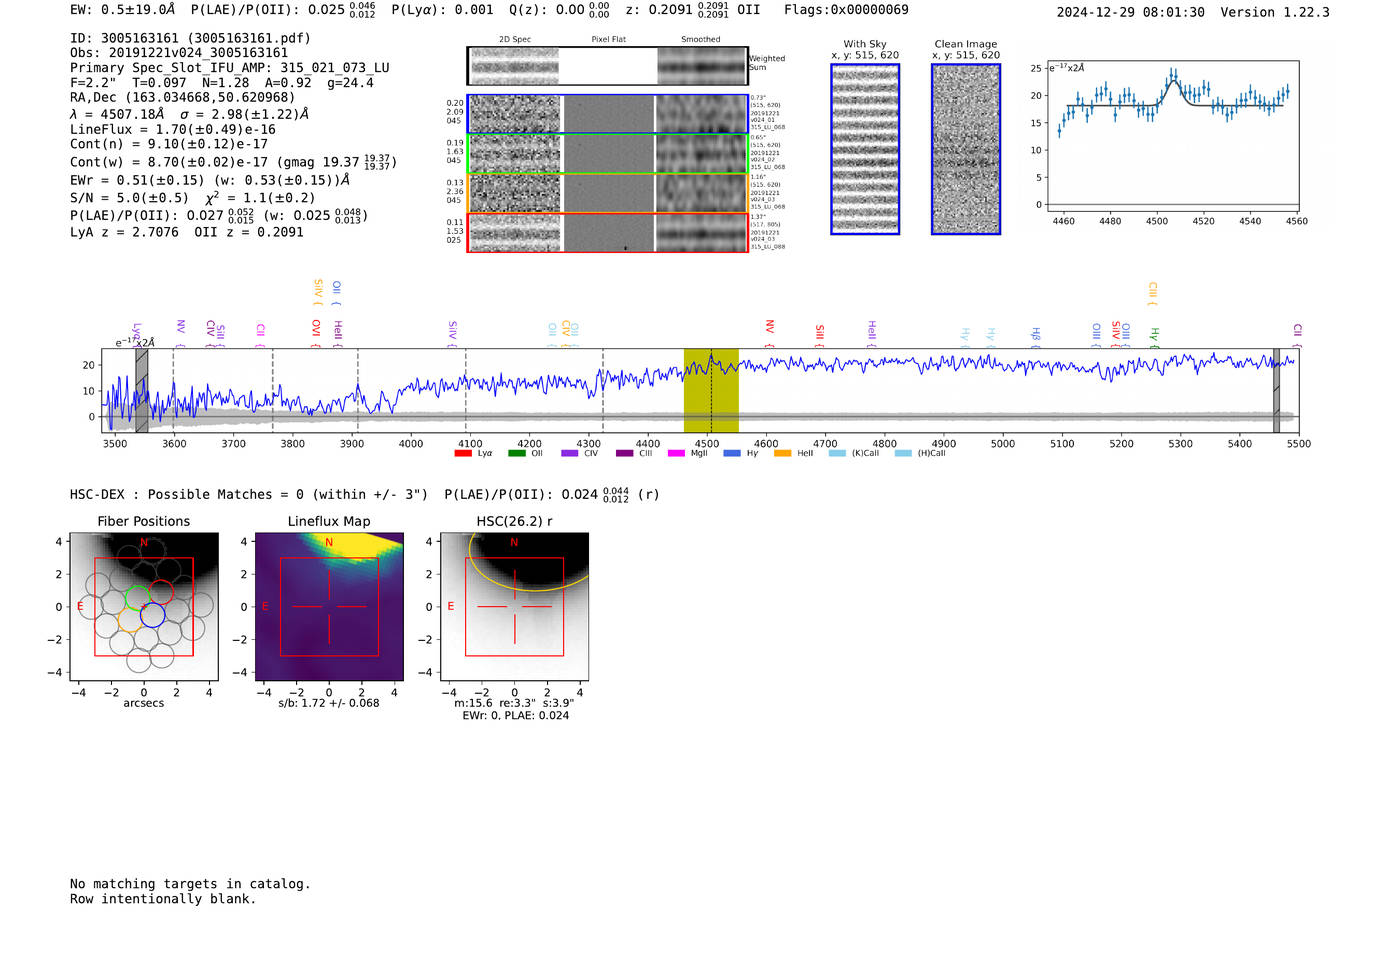Click the Smoothed column header
The image size is (1400, 953).
click(701, 40)
